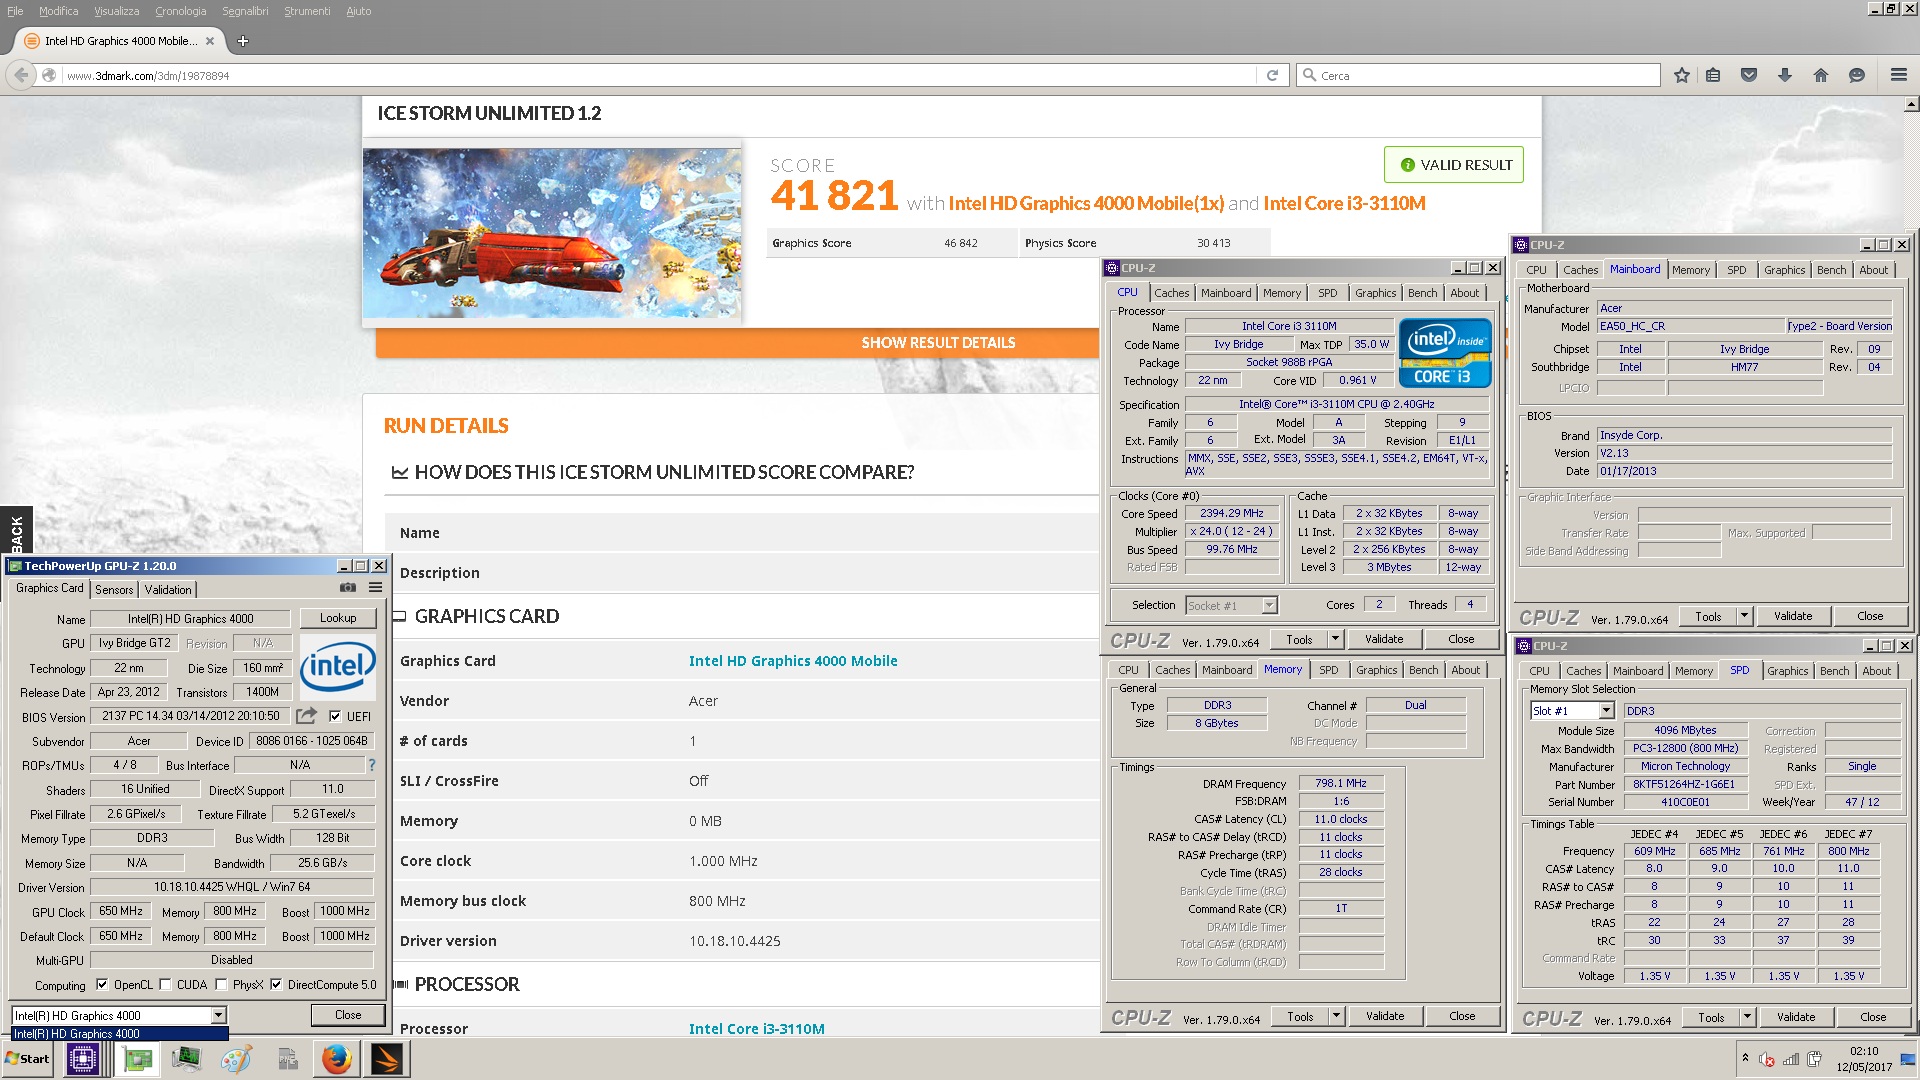
Task: Click the GPU-Z BIOS export share icon
Action: (x=307, y=716)
